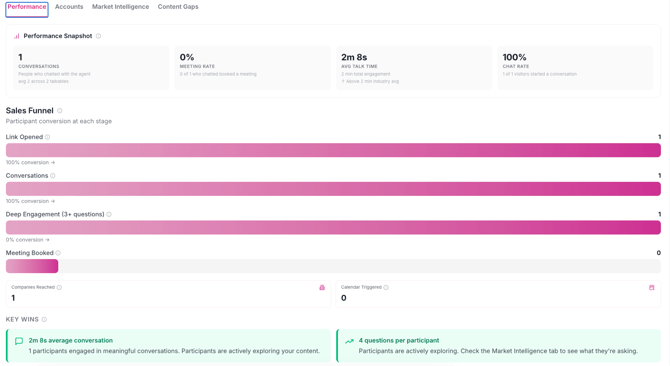Click "1 of 1 visitors started a conversation"

point(540,74)
